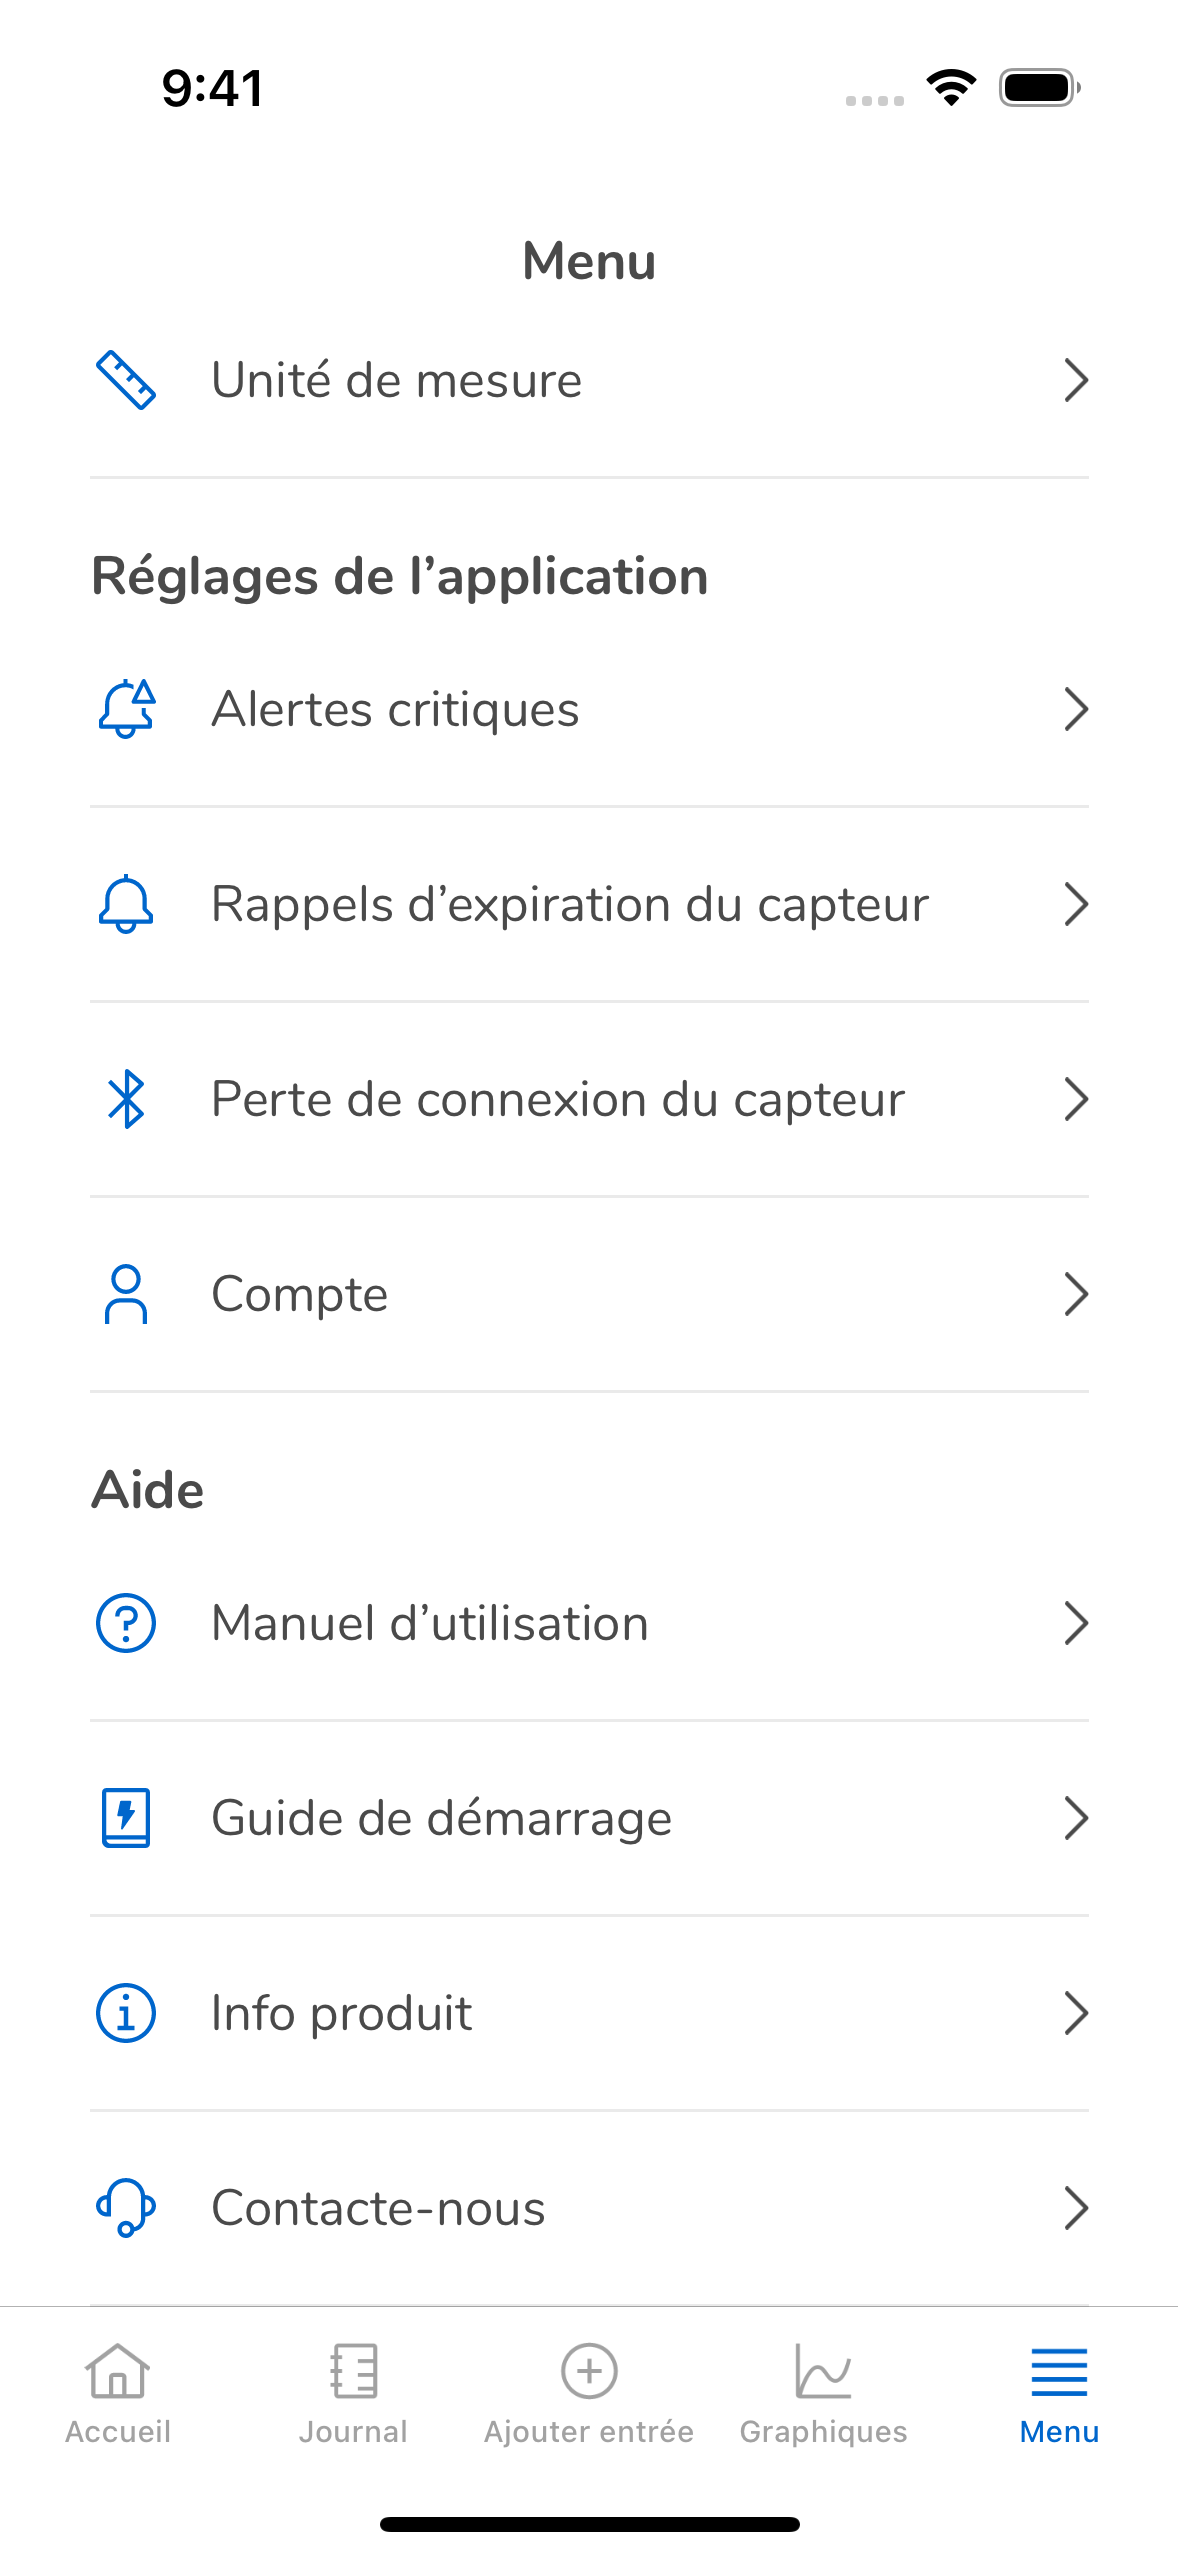Tap the bell-with-warning Alertes critiques icon

[126, 709]
